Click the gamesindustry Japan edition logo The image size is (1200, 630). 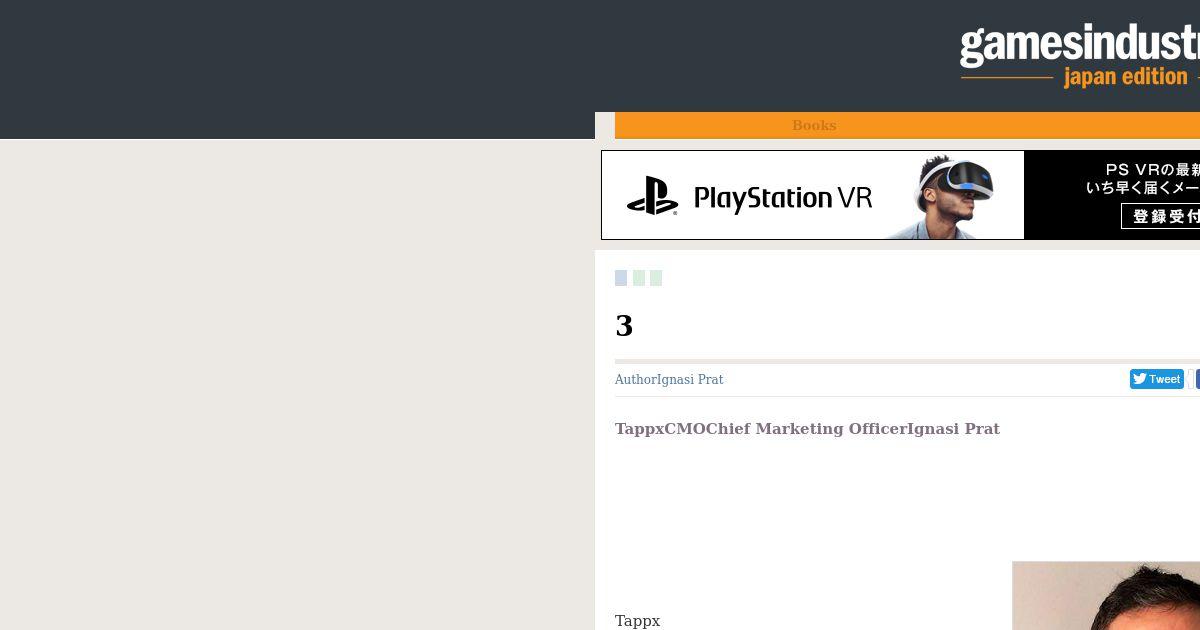pyautogui.click(x=1080, y=57)
